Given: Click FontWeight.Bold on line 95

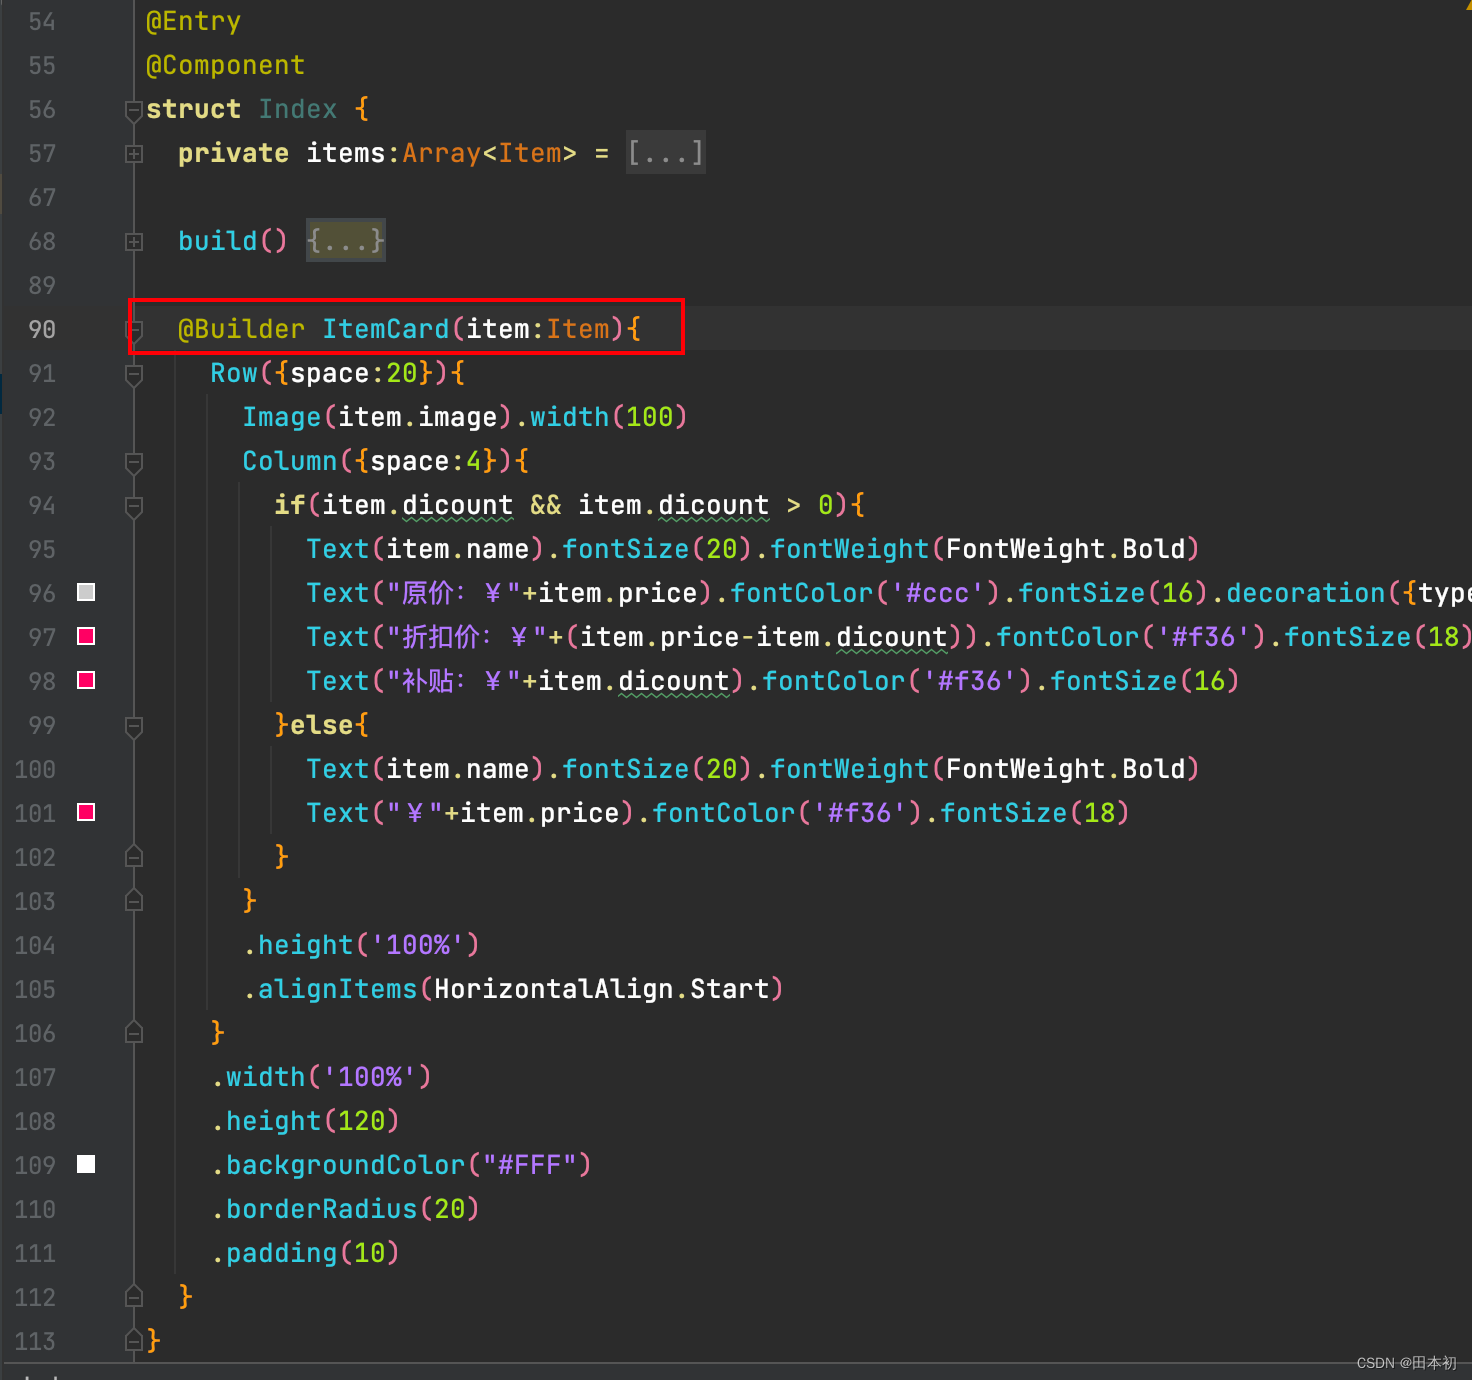Looking at the screenshot, I should (x=1066, y=550).
